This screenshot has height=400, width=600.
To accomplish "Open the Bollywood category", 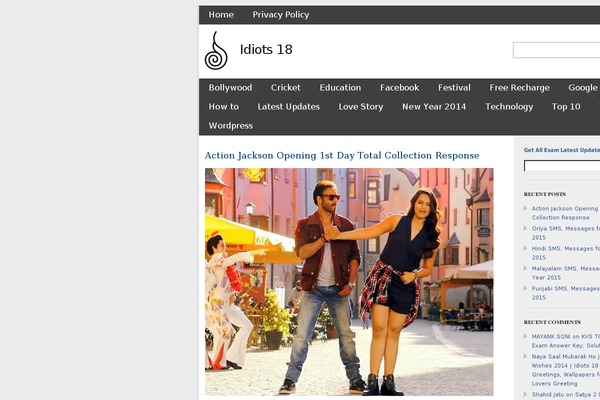I will point(230,88).
